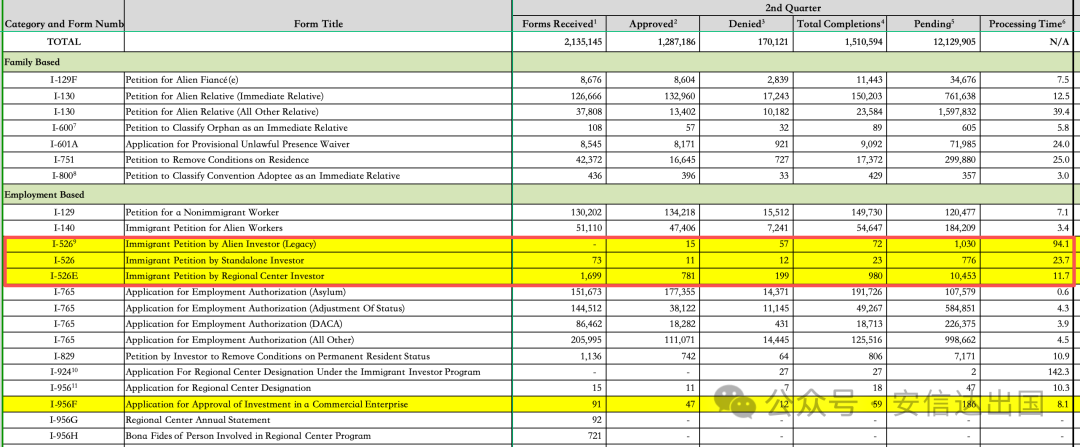Select processing time value 142.3

coord(1057,372)
